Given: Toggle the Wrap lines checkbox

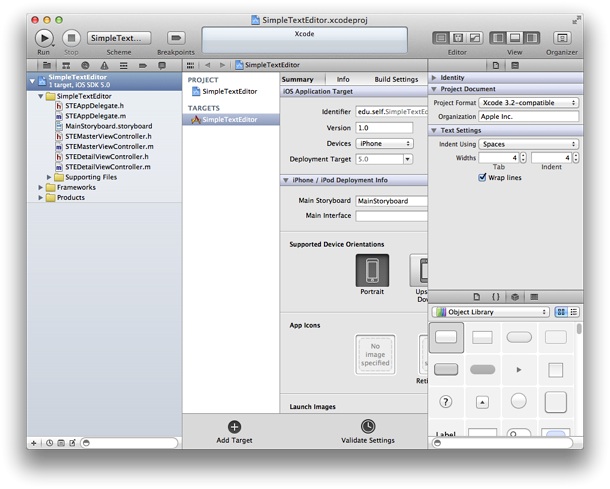Looking at the screenshot, I should click(484, 177).
